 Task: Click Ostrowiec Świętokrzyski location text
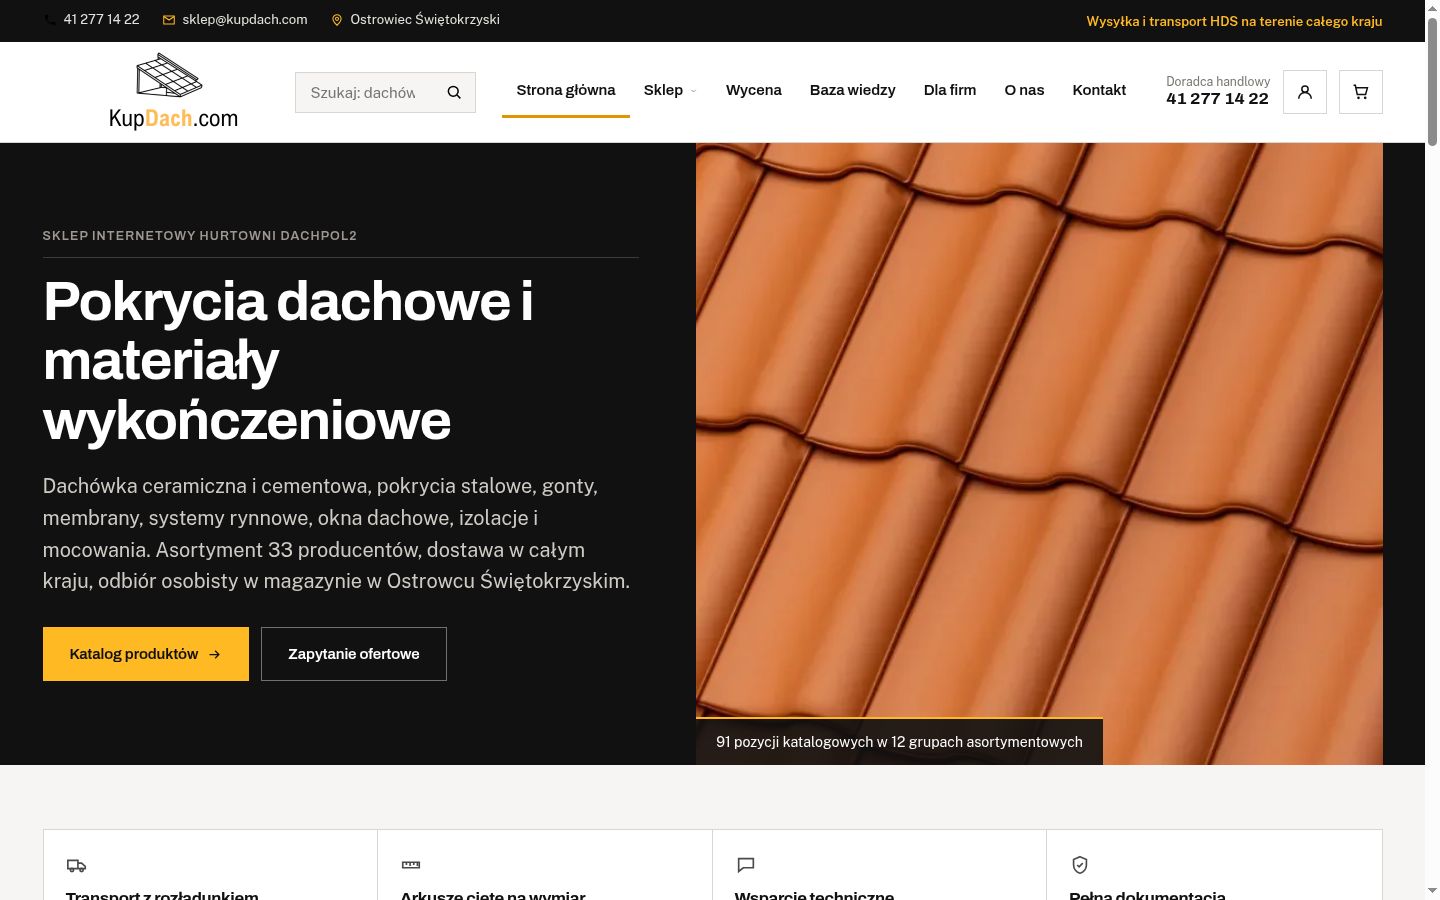click(x=425, y=20)
